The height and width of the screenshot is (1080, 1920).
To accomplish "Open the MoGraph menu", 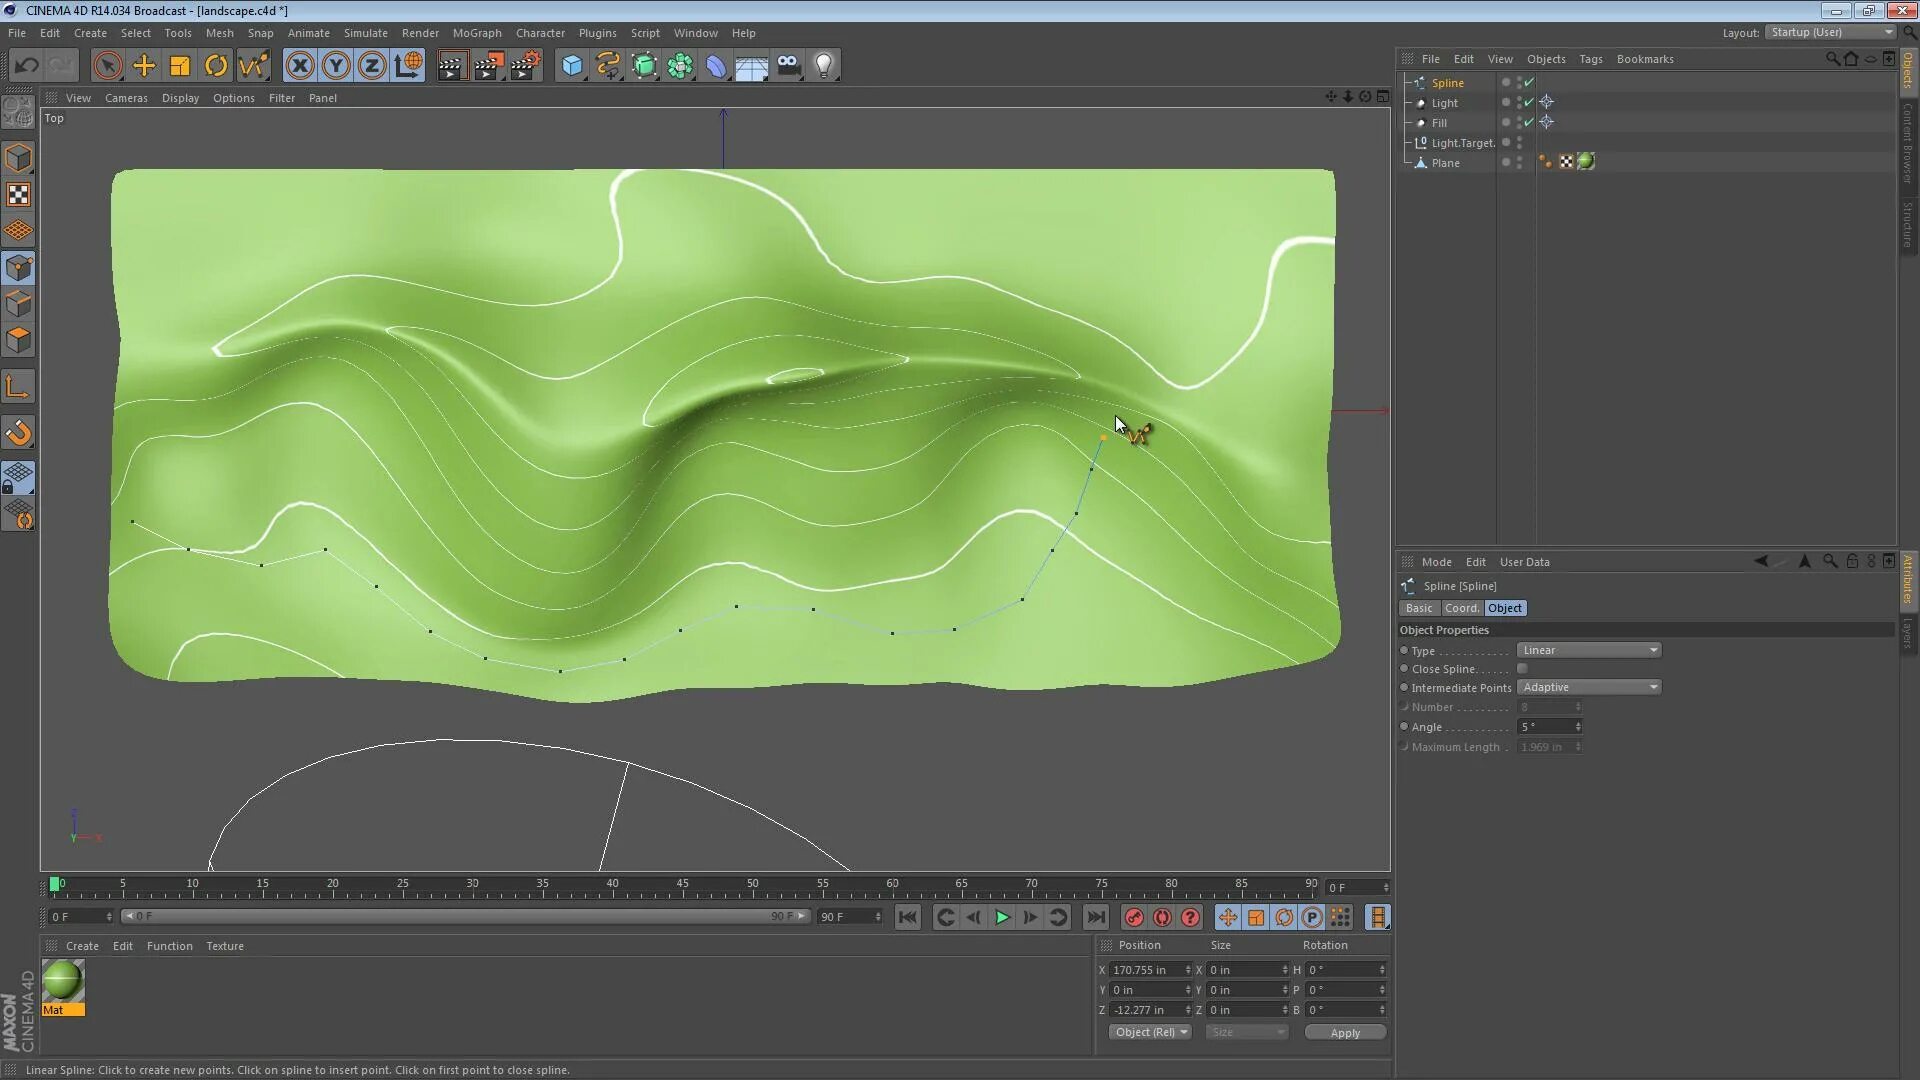I will click(x=476, y=33).
